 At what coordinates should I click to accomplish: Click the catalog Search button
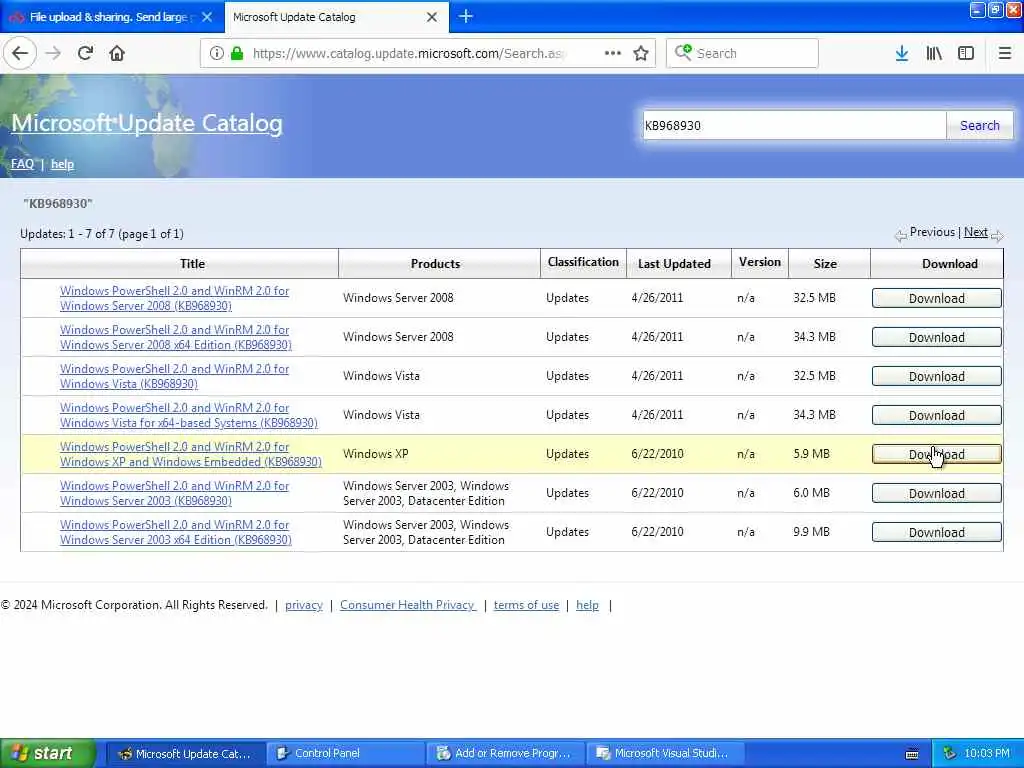tap(980, 125)
